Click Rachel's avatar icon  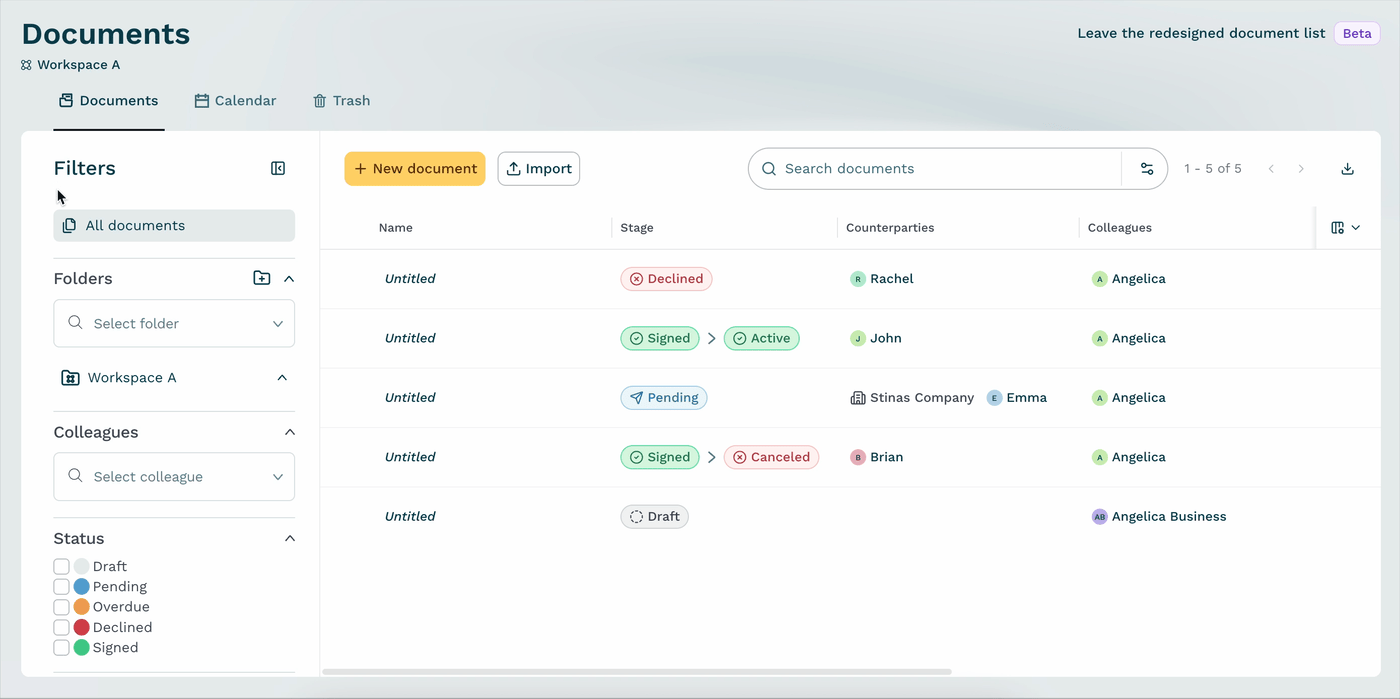pyautogui.click(x=857, y=279)
